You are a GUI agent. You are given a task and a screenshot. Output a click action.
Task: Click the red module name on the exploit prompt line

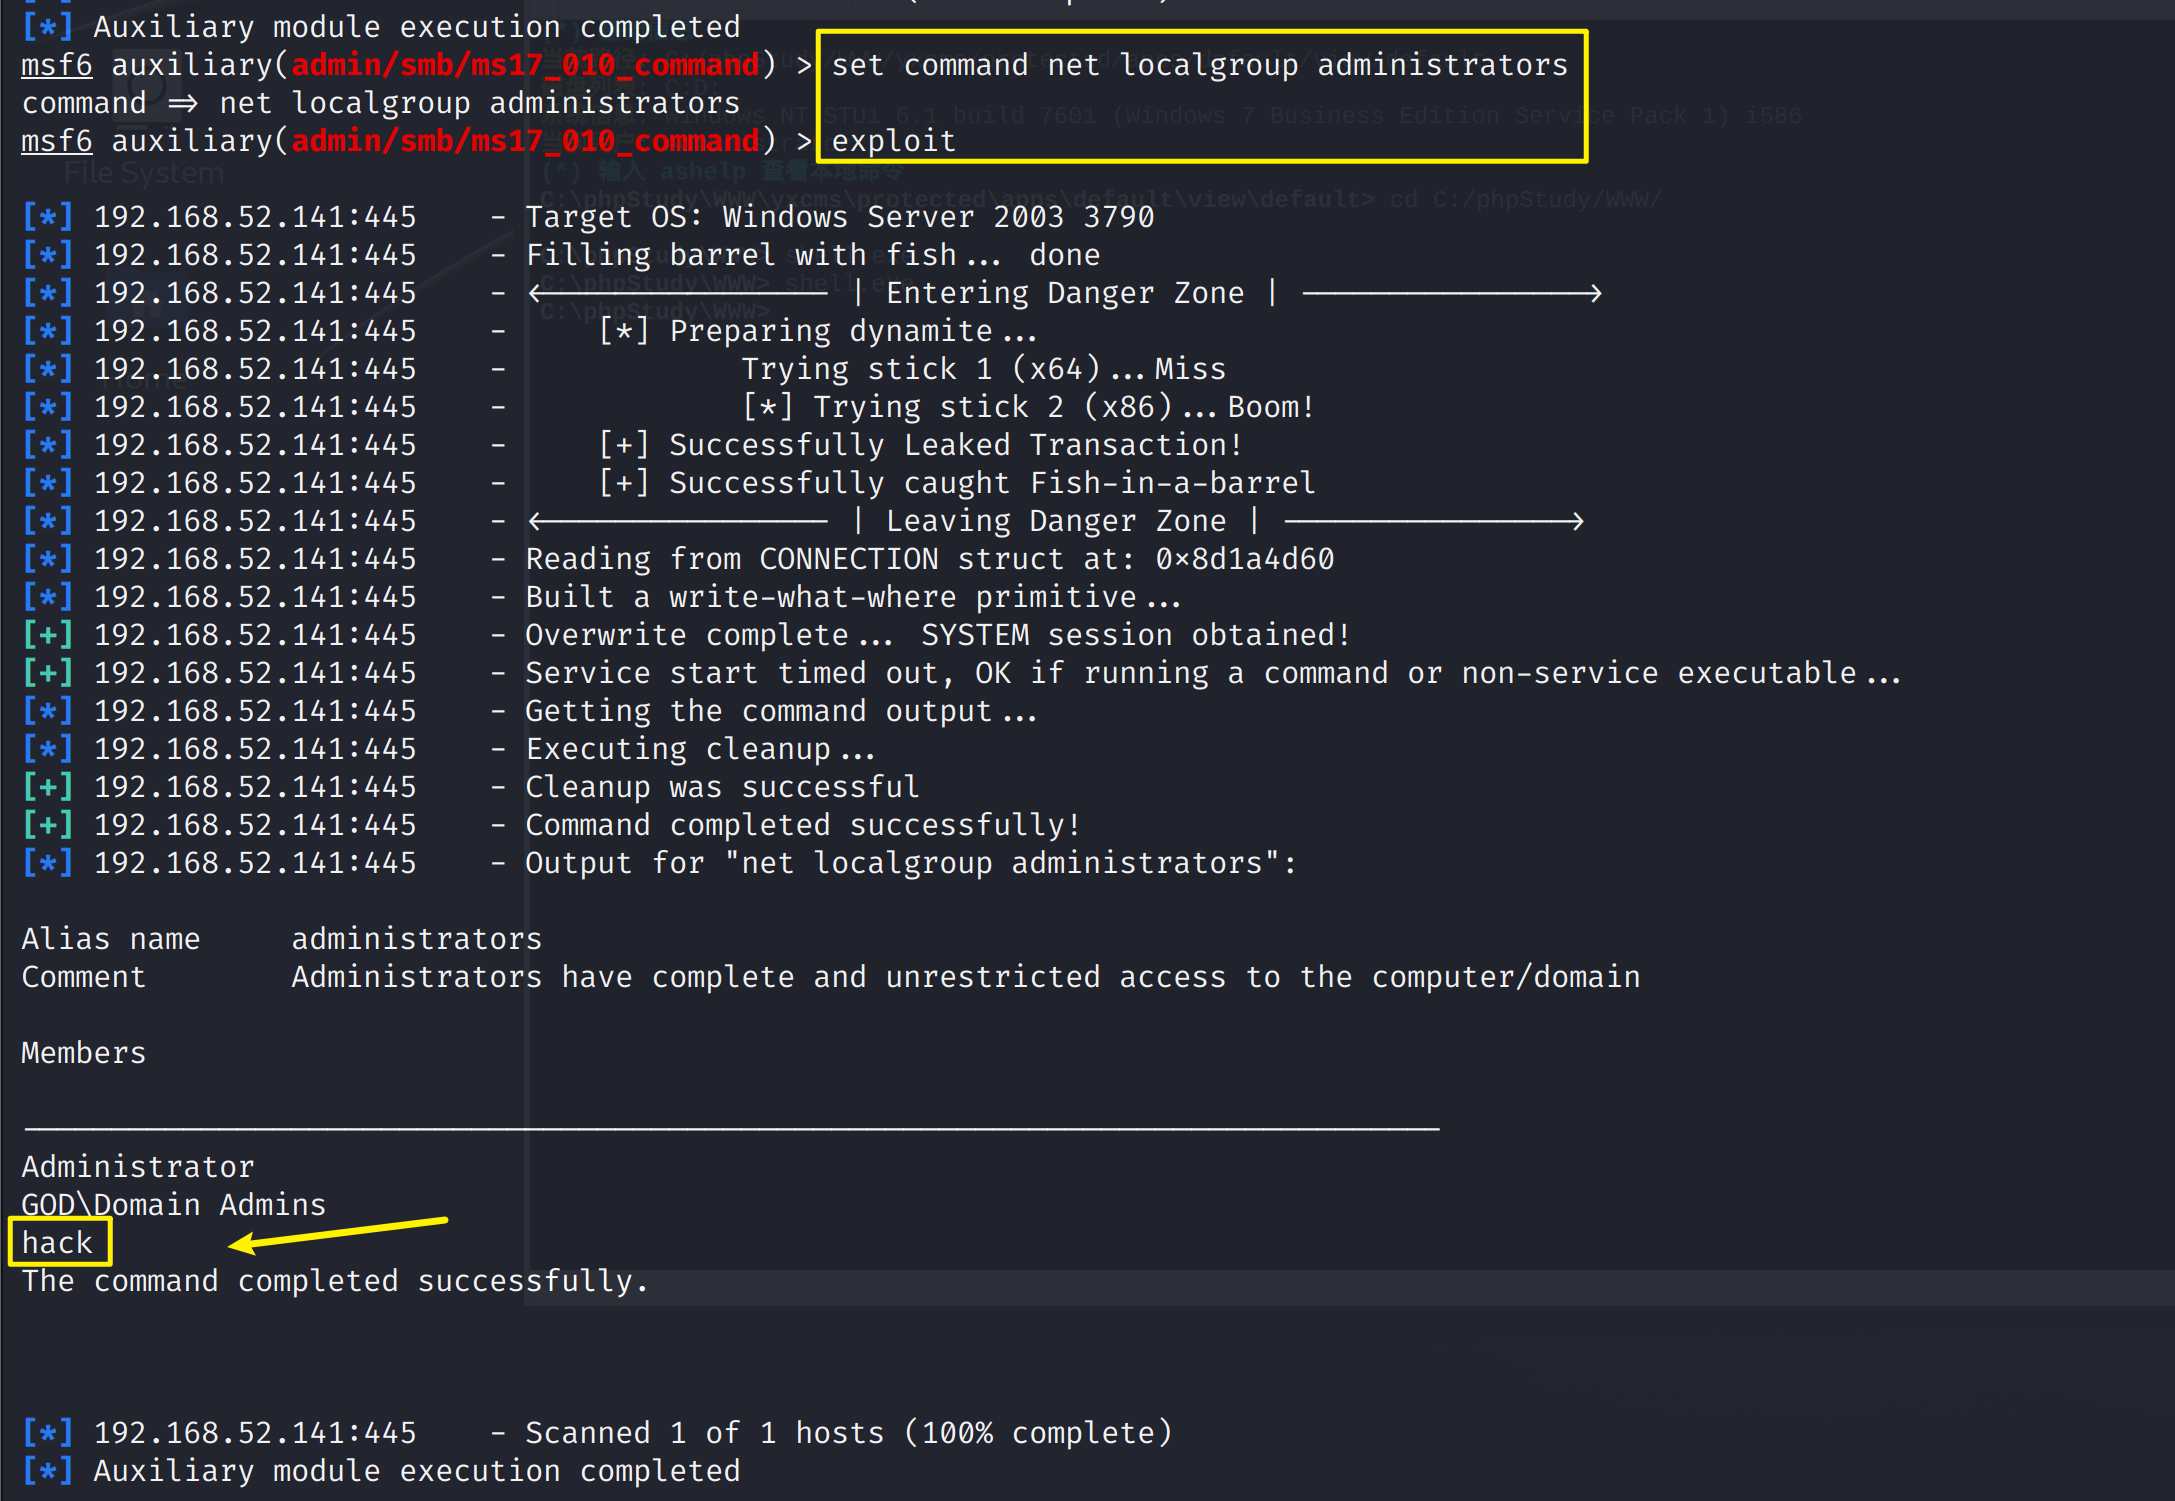[x=525, y=141]
